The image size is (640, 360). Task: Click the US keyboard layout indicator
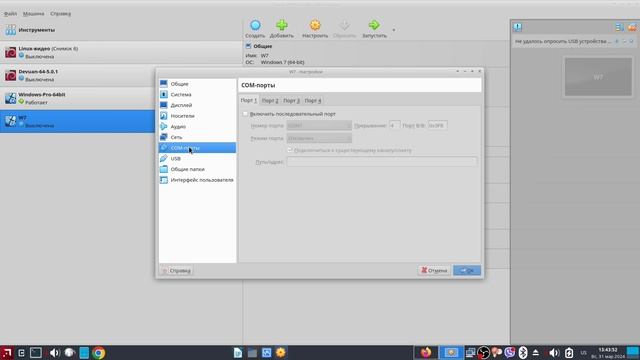(584, 353)
